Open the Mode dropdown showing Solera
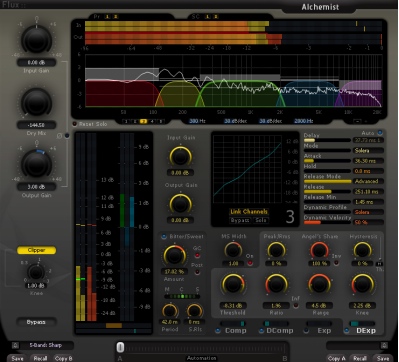399x362 pixels. pos(368,151)
